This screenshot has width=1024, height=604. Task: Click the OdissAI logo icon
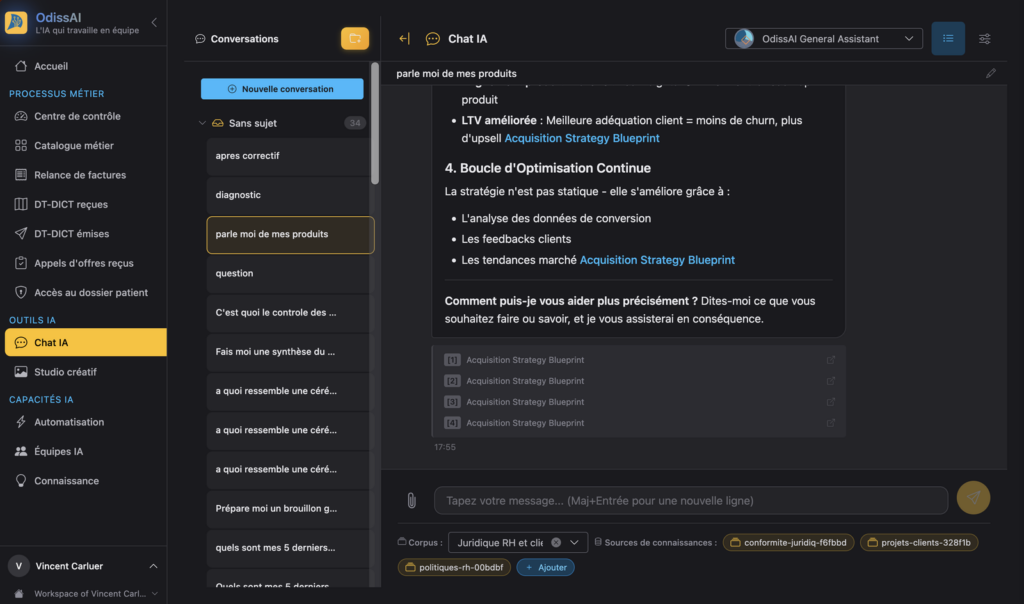coord(16,22)
